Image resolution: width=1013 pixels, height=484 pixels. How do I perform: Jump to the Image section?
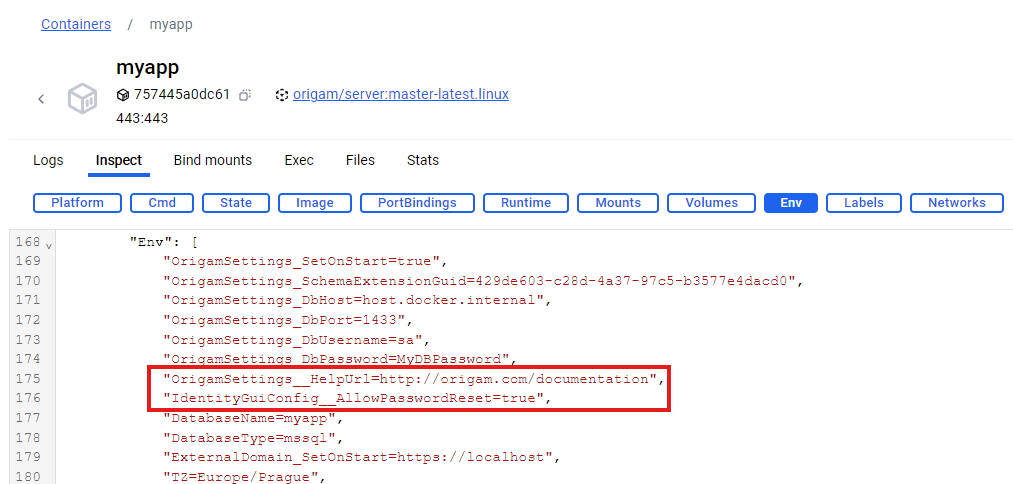pos(315,203)
